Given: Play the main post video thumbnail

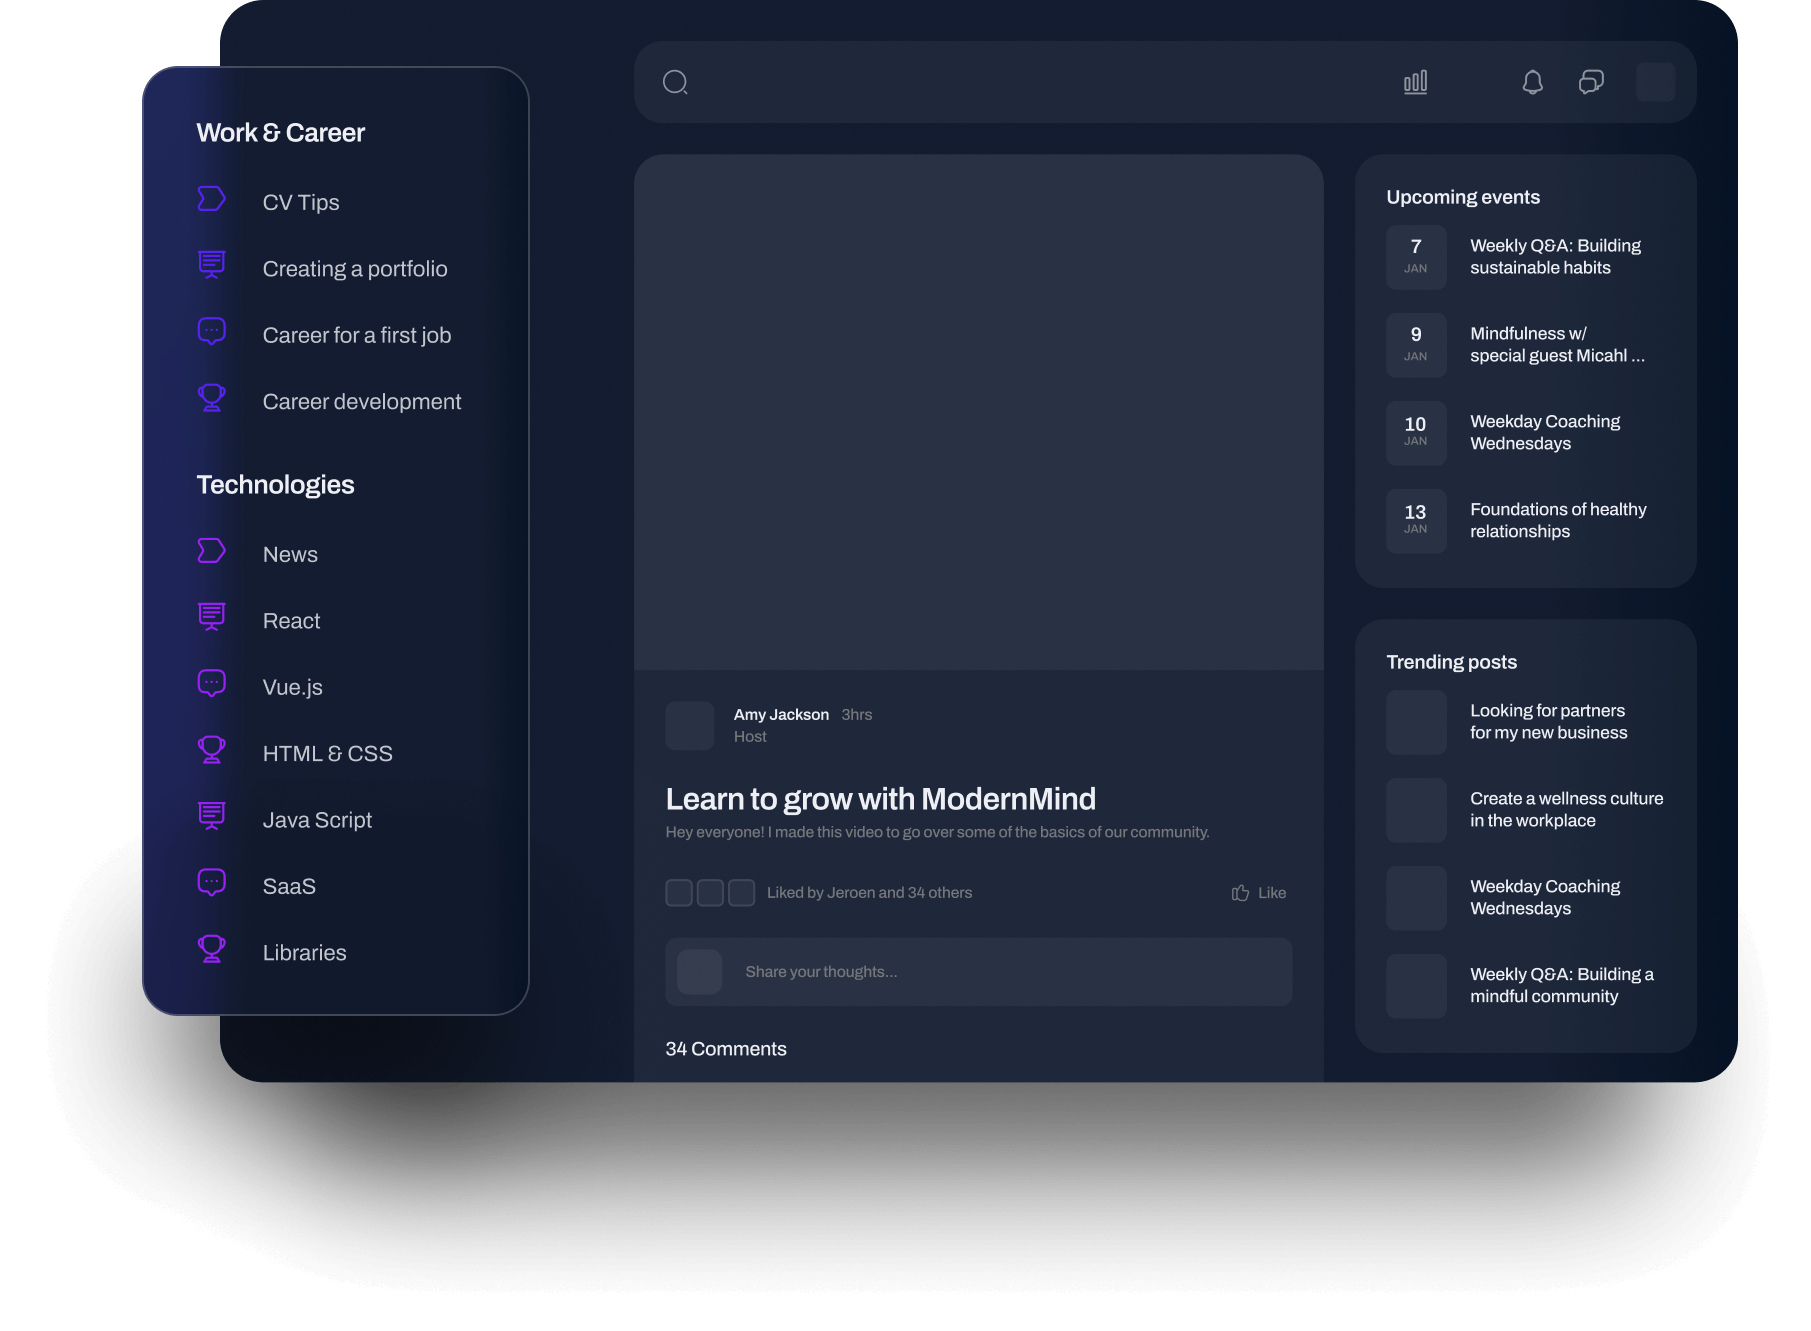Looking at the screenshot, I should pyautogui.click(x=978, y=412).
